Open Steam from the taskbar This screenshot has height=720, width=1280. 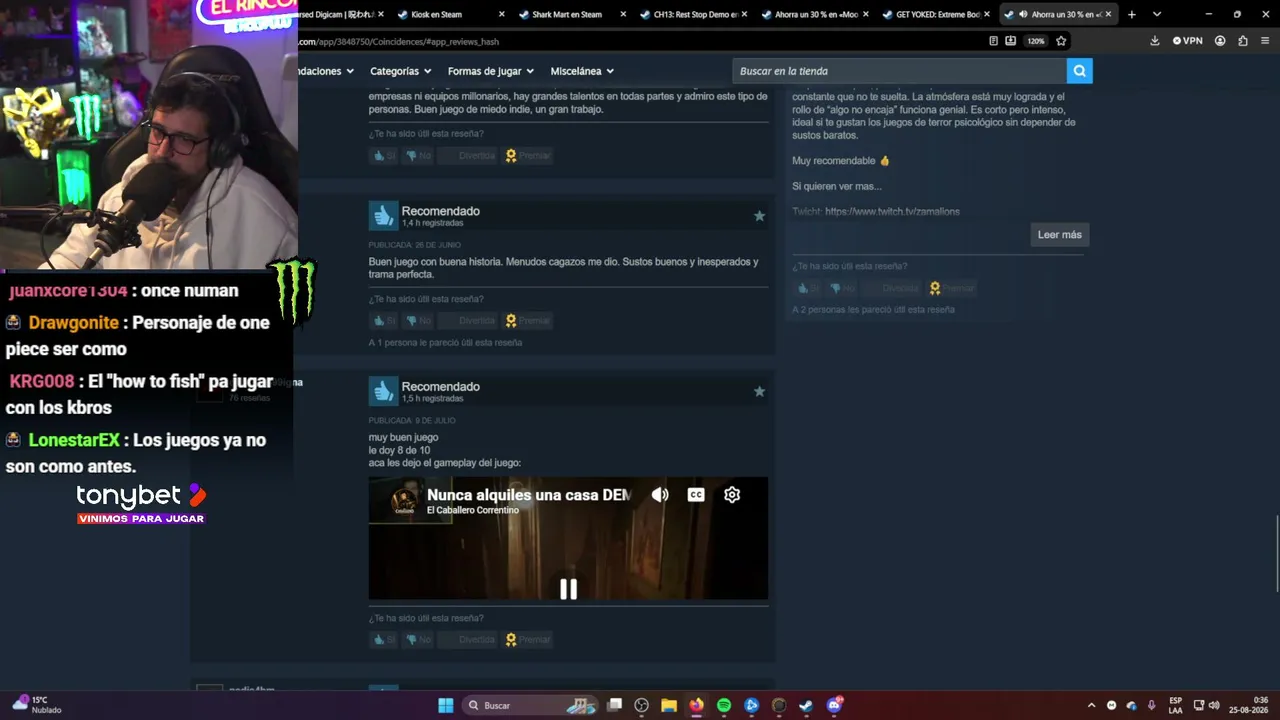(806, 705)
